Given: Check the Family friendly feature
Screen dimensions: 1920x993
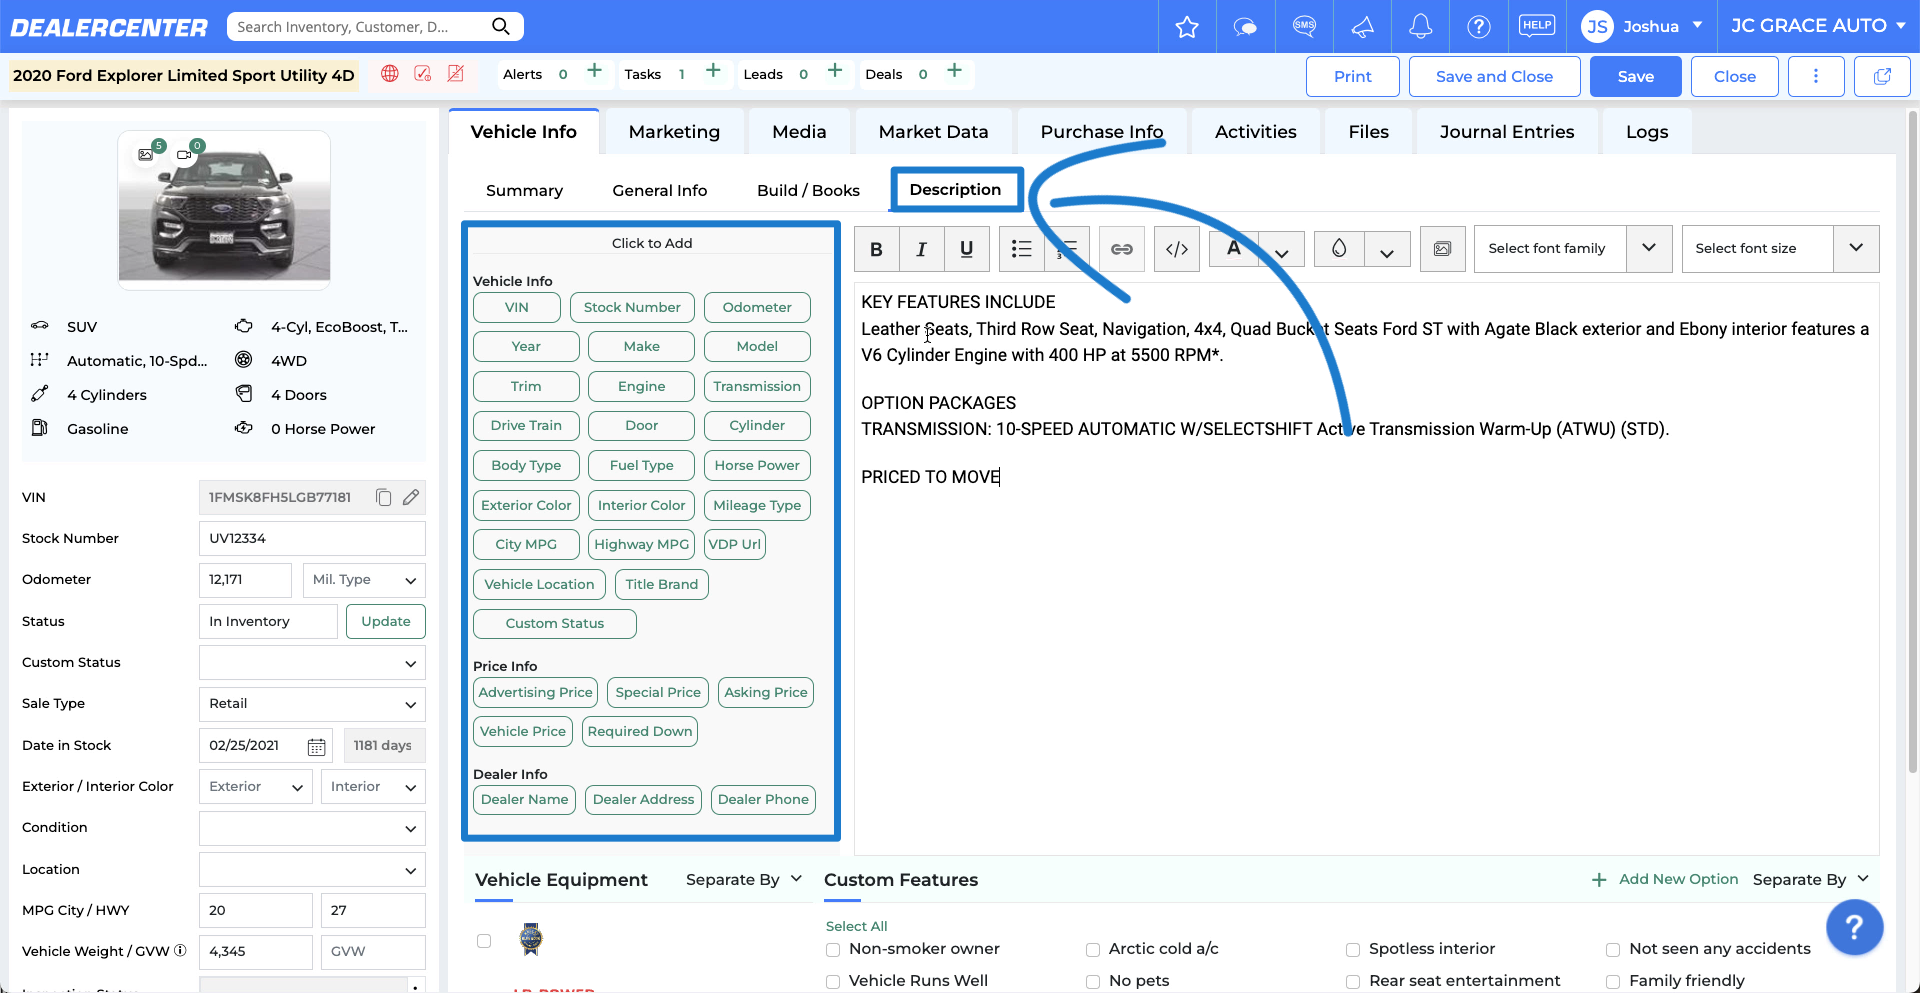Looking at the screenshot, I should (1613, 981).
